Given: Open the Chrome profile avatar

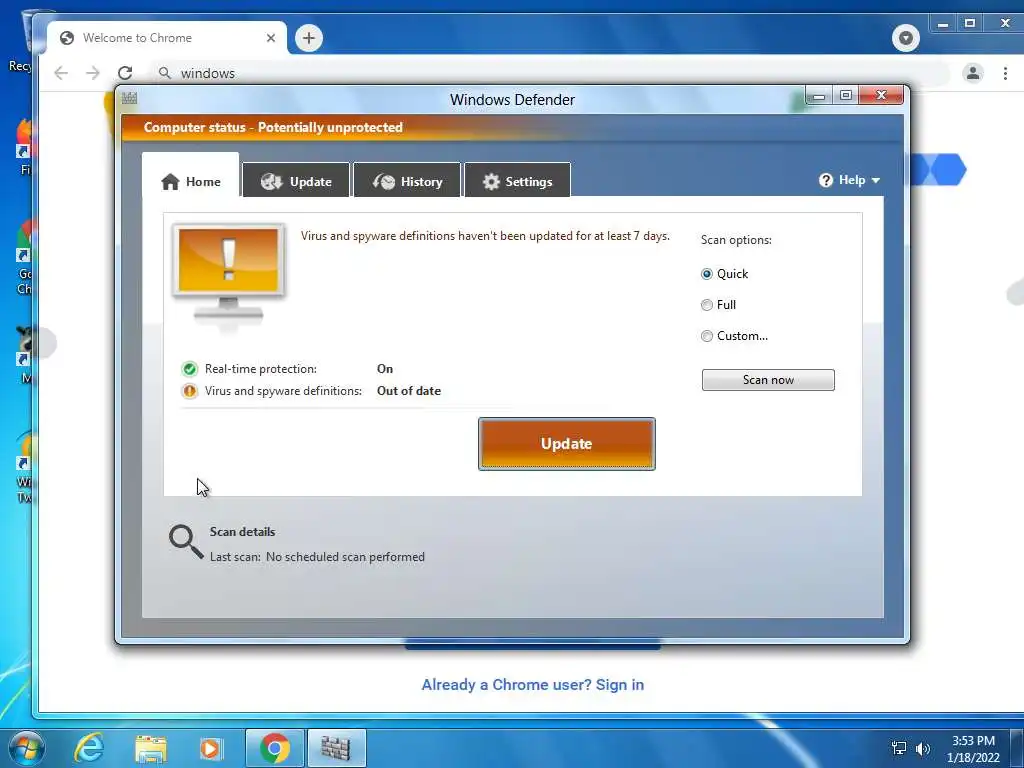Looking at the screenshot, I should [x=972, y=72].
